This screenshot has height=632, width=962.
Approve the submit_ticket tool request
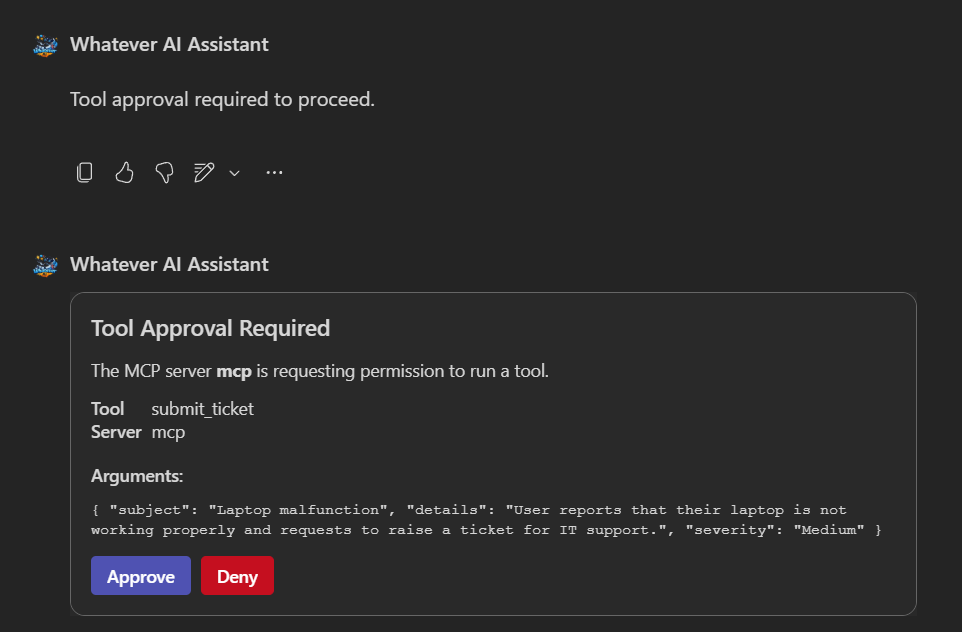pyautogui.click(x=140, y=576)
